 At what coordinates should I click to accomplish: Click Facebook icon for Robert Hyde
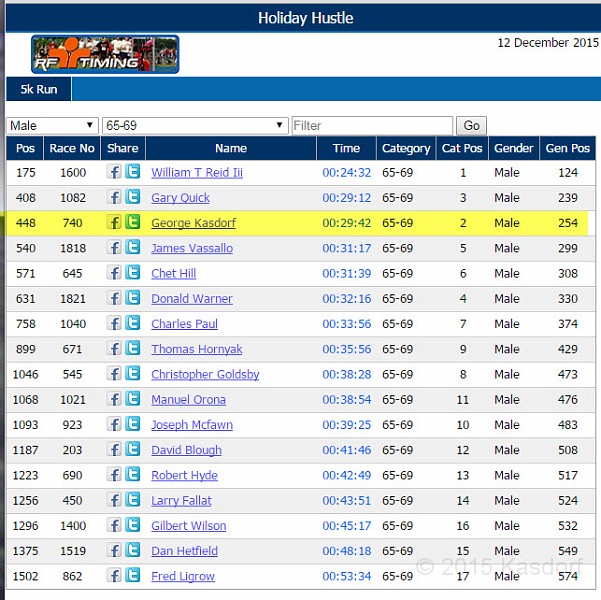point(114,475)
